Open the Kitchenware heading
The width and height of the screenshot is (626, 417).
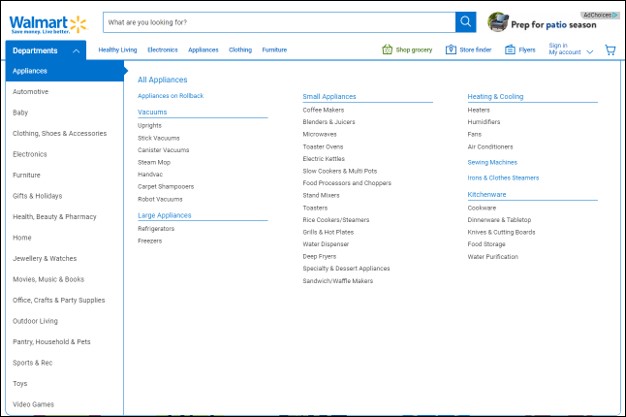point(486,195)
